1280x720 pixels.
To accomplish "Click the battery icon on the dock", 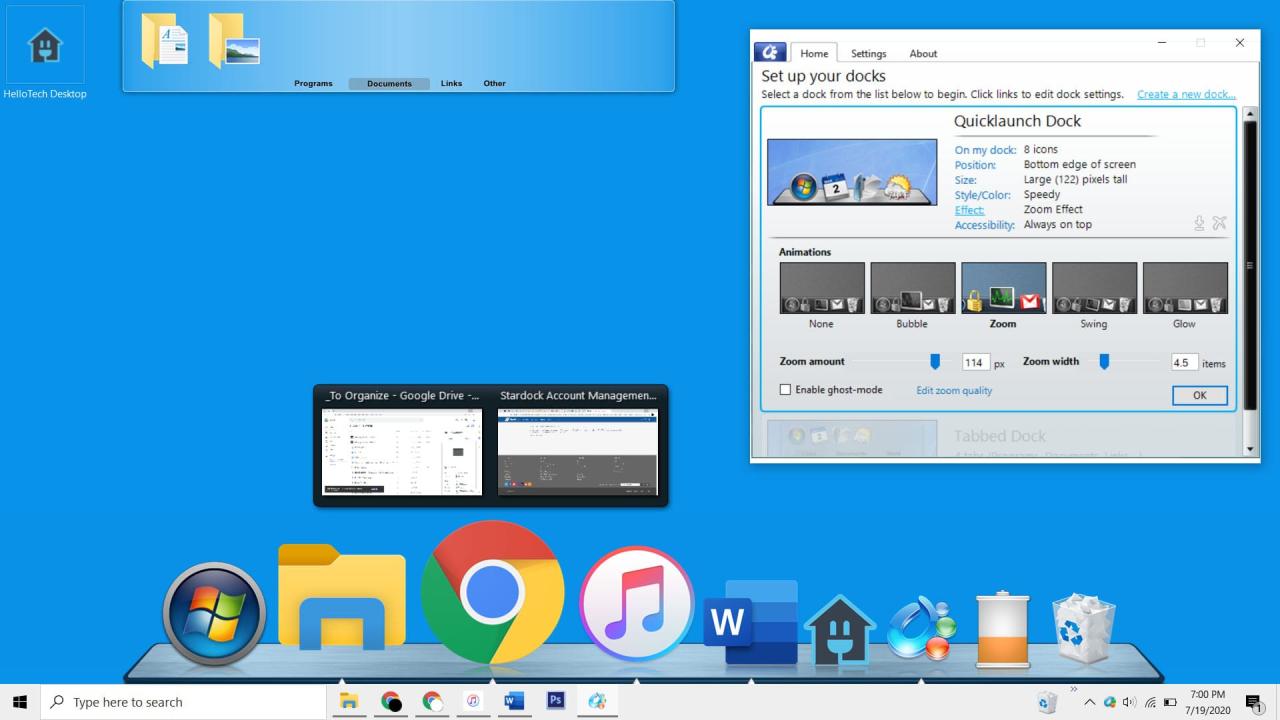I will click(1001, 627).
